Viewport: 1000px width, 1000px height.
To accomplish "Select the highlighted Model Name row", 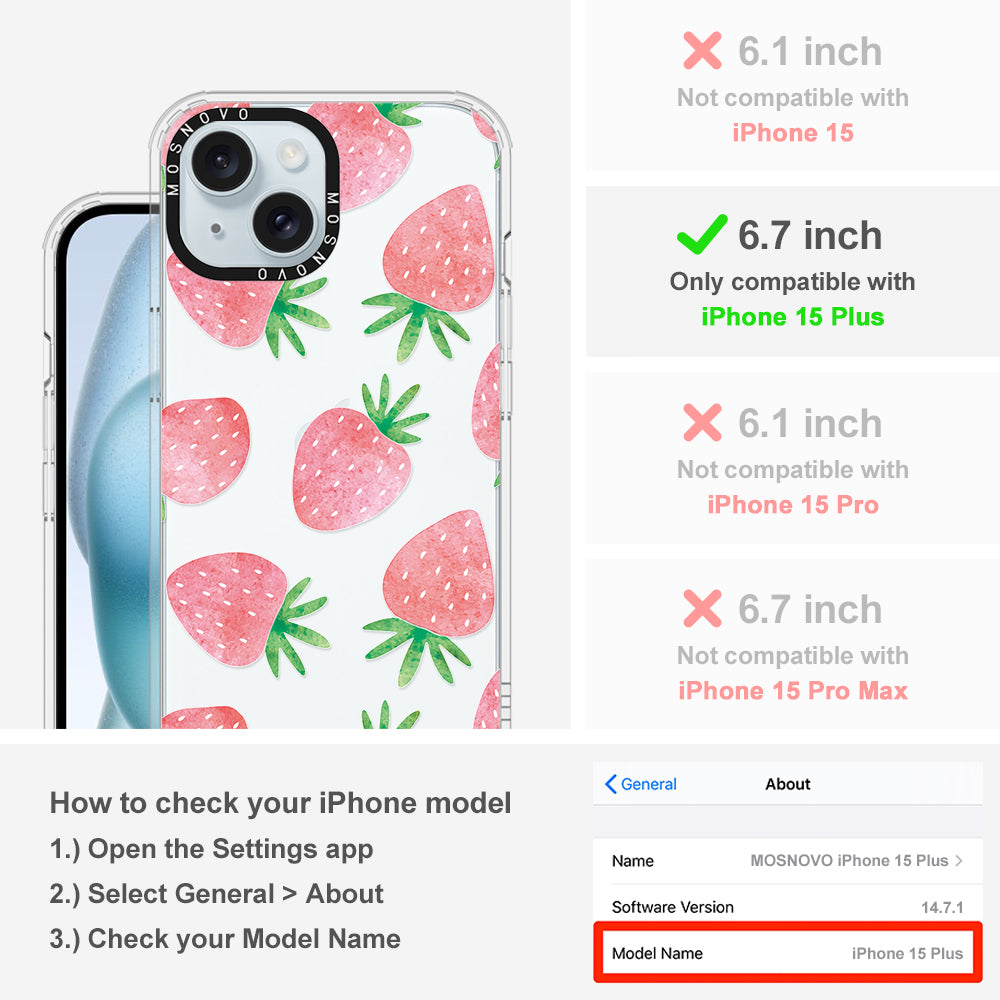I will pyautogui.click(x=788, y=952).
